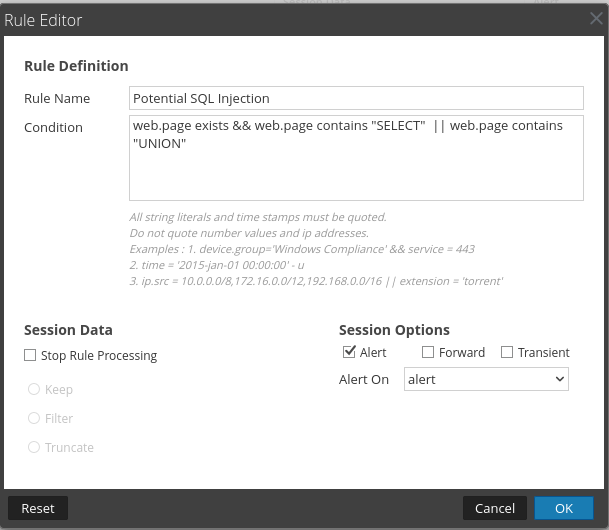Confirm the rule with OK
609x530 pixels.
pyautogui.click(x=564, y=508)
